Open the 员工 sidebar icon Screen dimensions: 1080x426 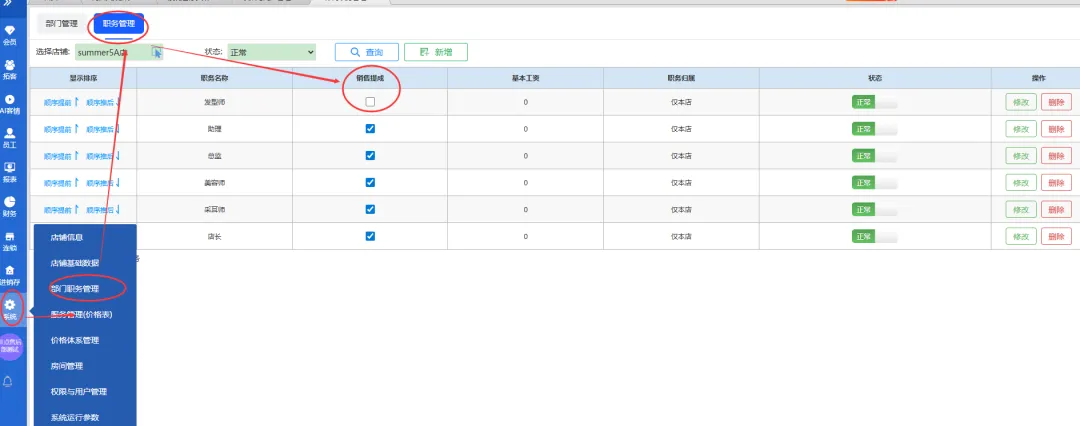[10, 138]
